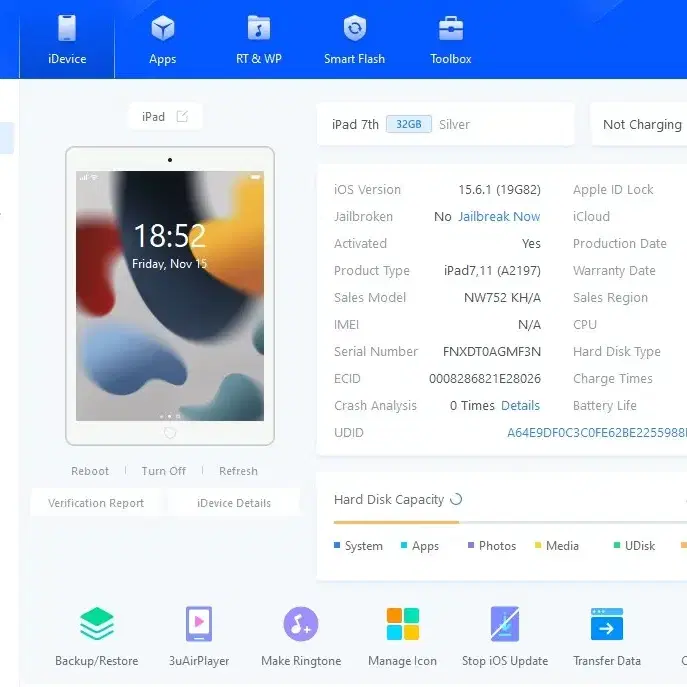Open iDevice Details
The width and height of the screenshot is (687, 687).
click(x=234, y=503)
